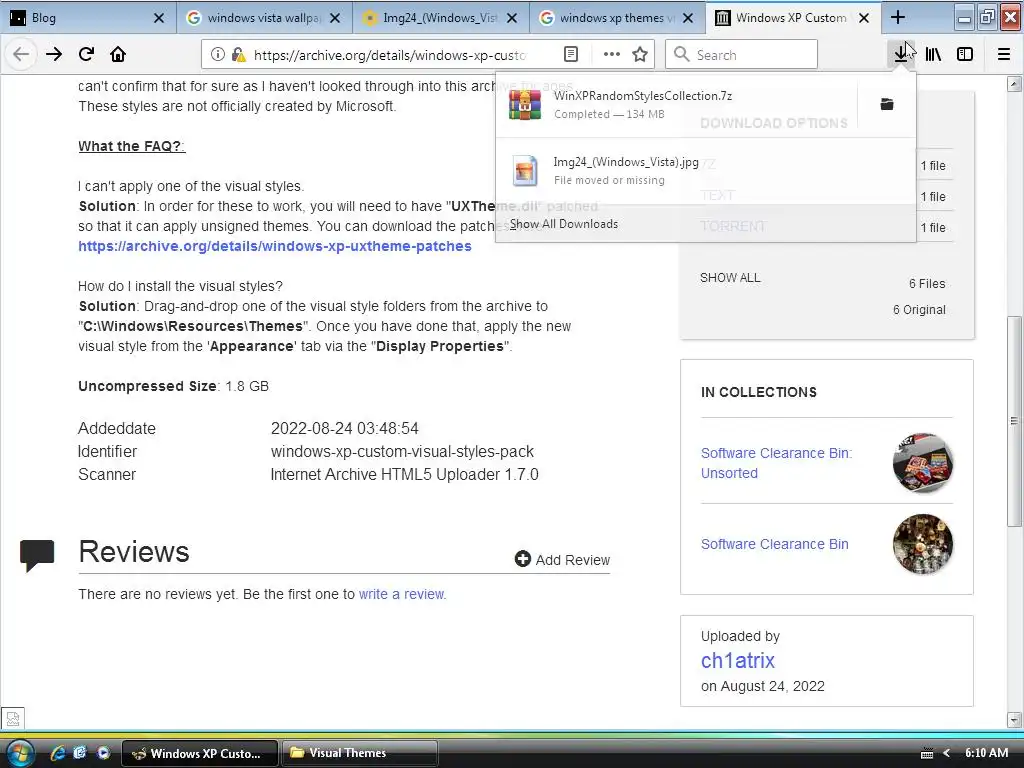
Task: Close the Img24_(Windows_Vista) tab
Action: 512,18
